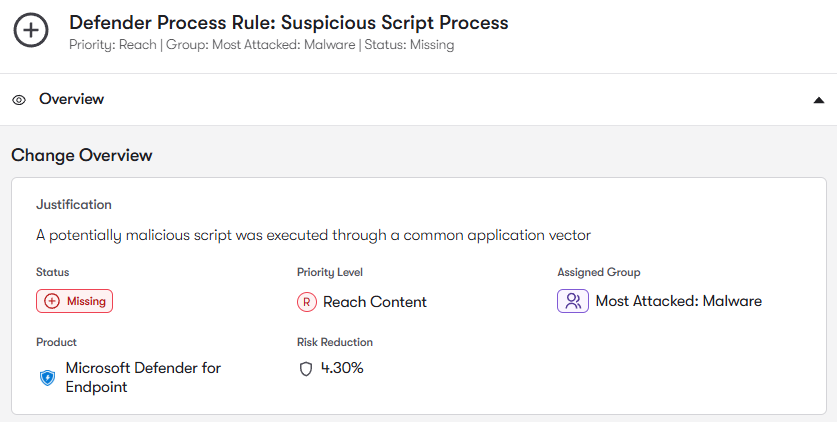Click the red Missing status badge
The image size is (837, 422).
(x=75, y=301)
